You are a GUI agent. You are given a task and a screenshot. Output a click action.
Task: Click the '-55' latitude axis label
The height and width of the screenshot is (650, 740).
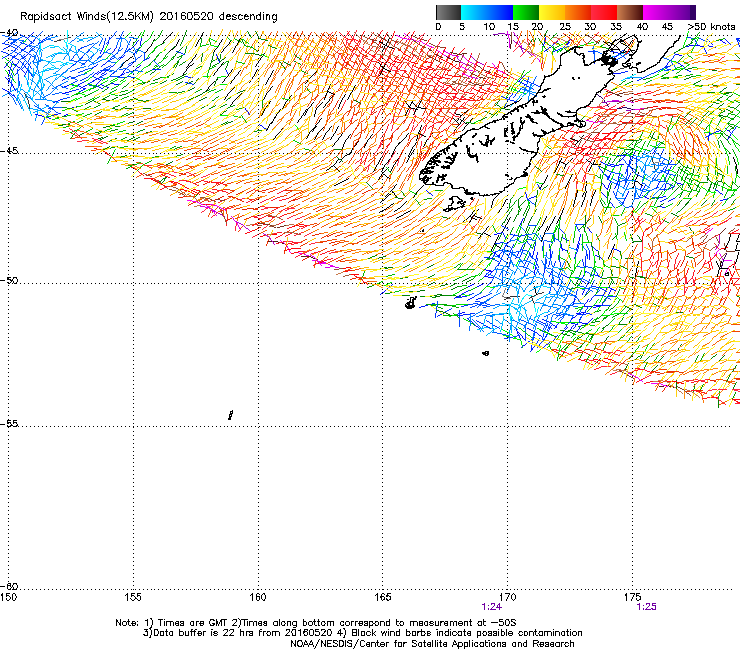(x=9, y=424)
